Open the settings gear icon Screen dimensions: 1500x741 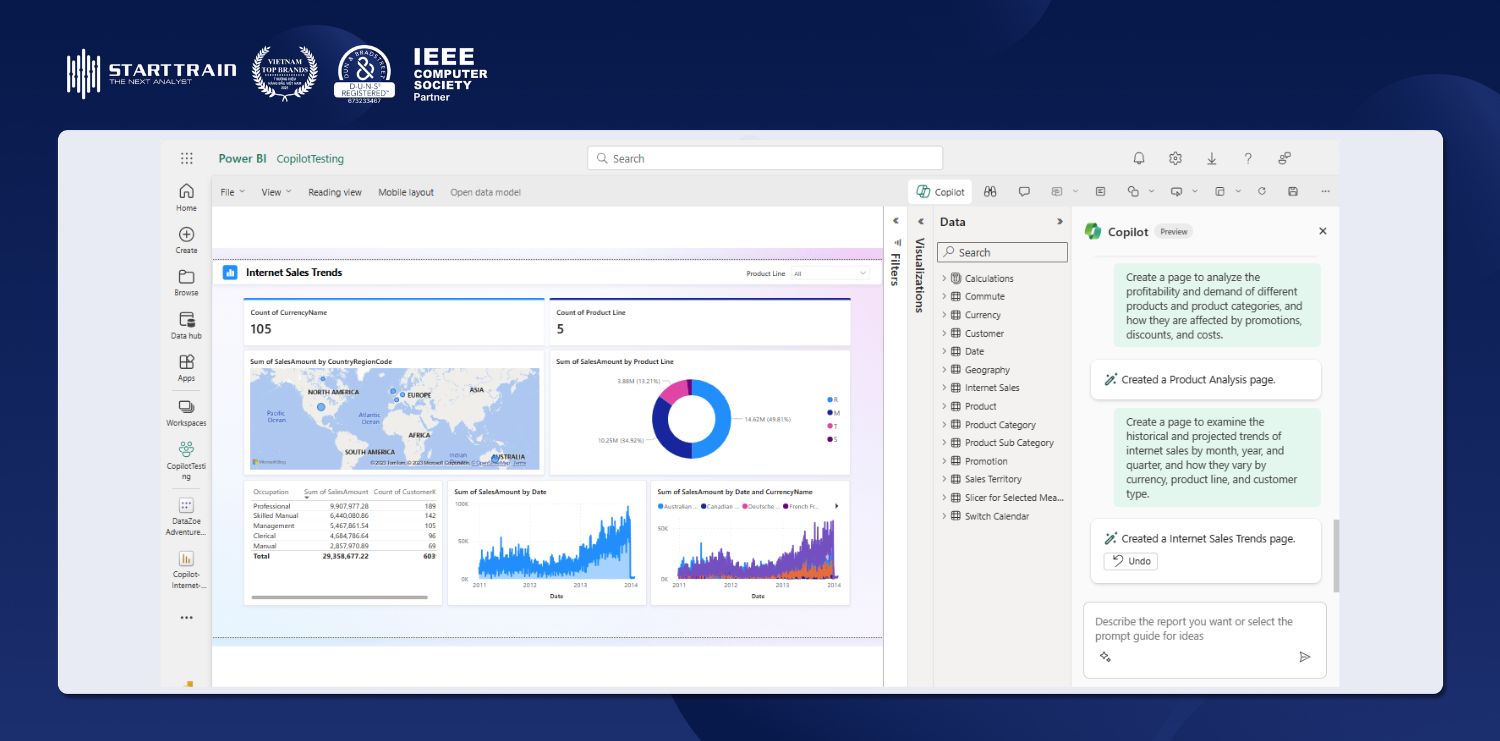pos(1175,158)
